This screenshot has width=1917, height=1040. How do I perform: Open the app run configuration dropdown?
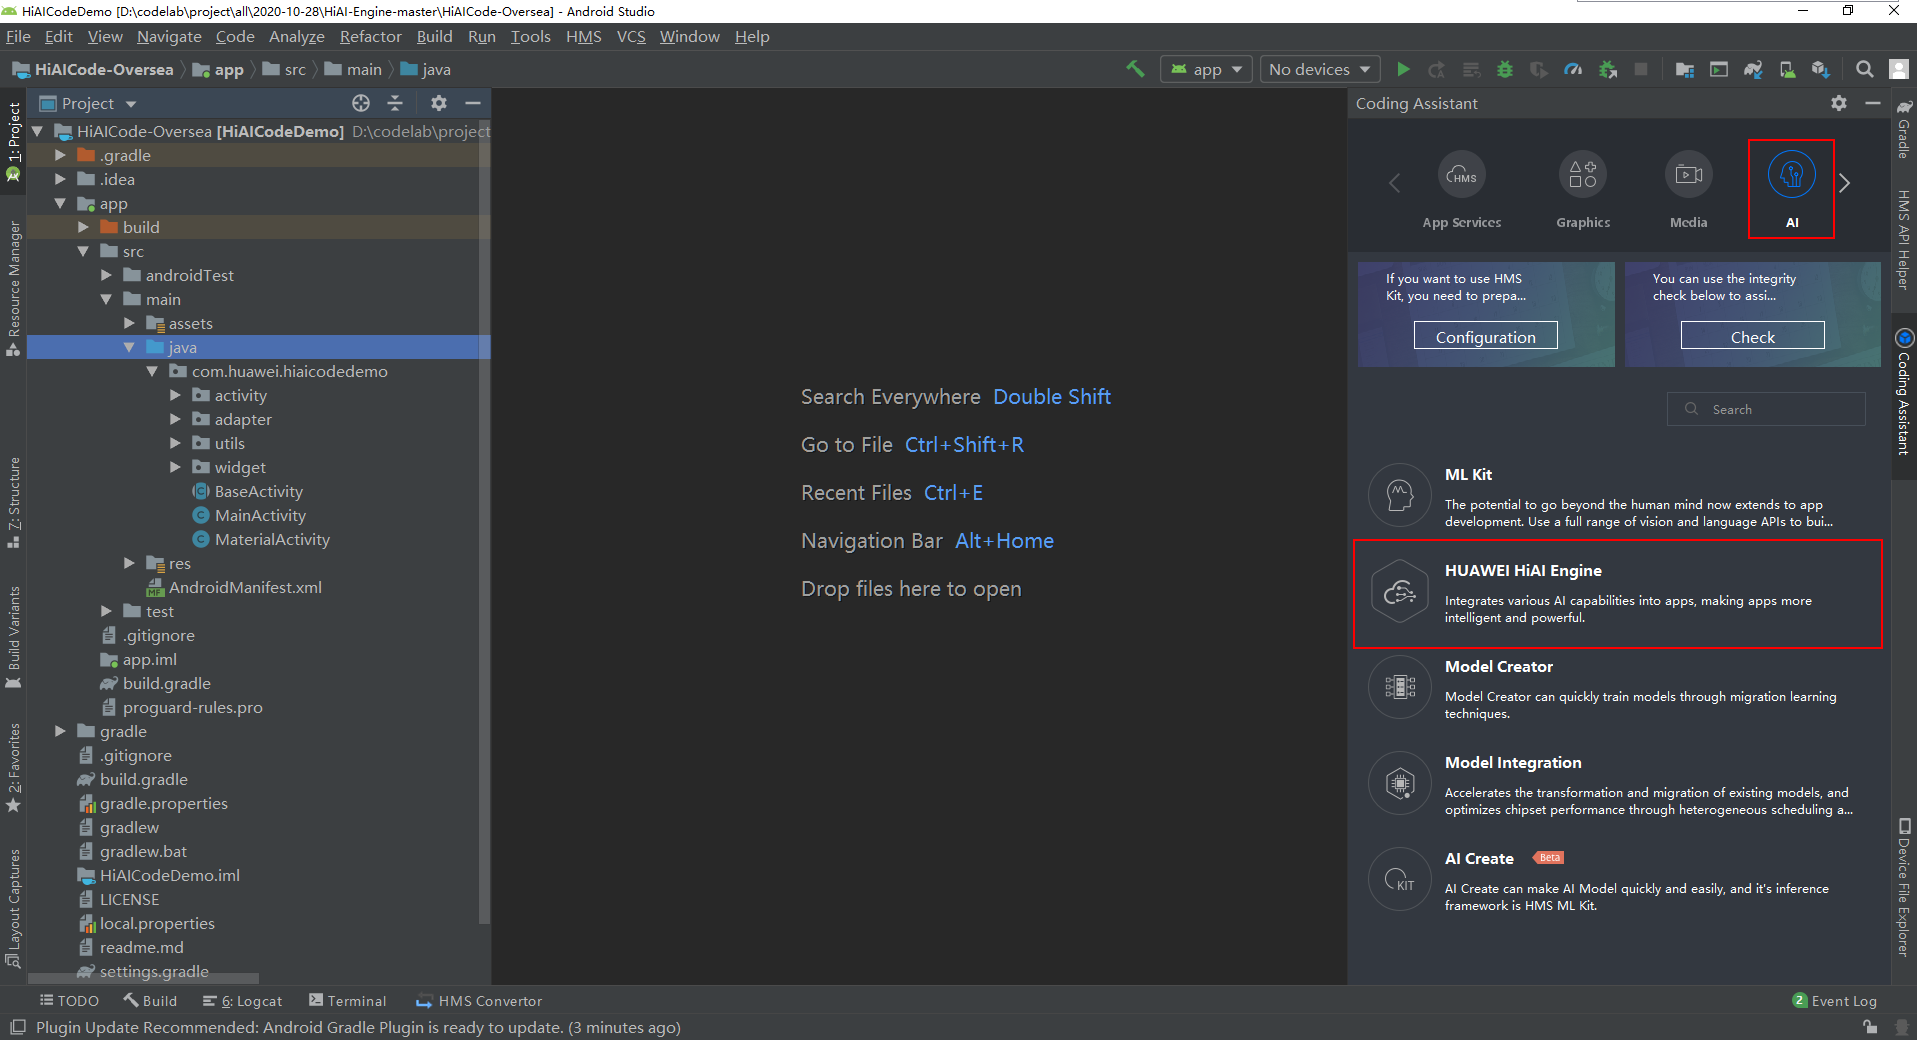tap(1206, 69)
